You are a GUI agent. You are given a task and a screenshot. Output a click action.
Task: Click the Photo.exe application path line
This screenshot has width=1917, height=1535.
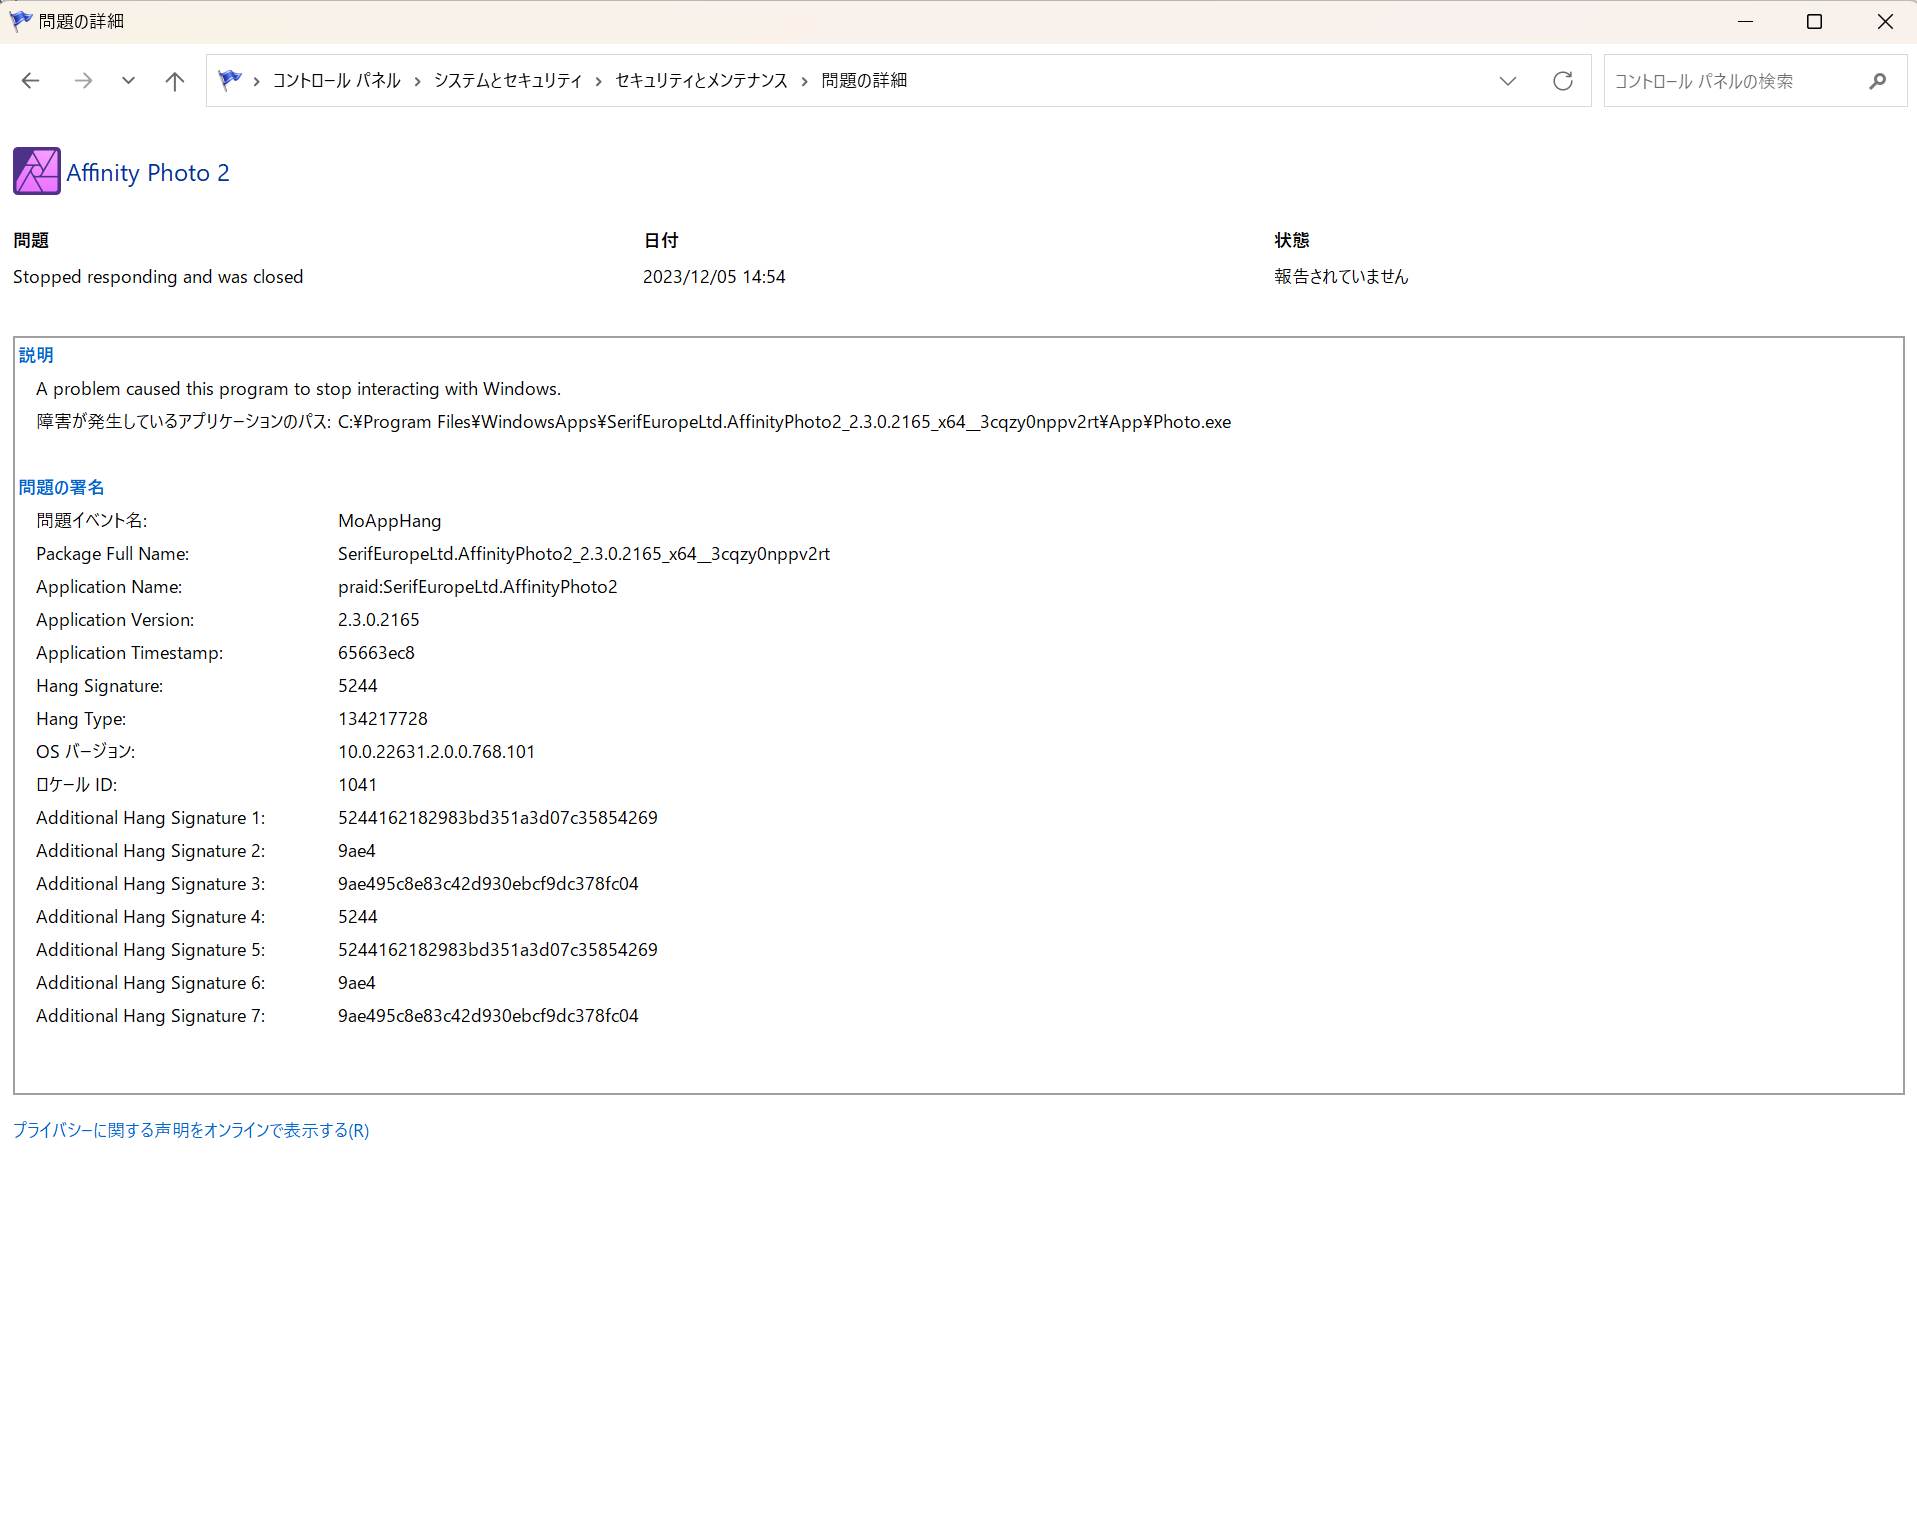click(x=634, y=422)
